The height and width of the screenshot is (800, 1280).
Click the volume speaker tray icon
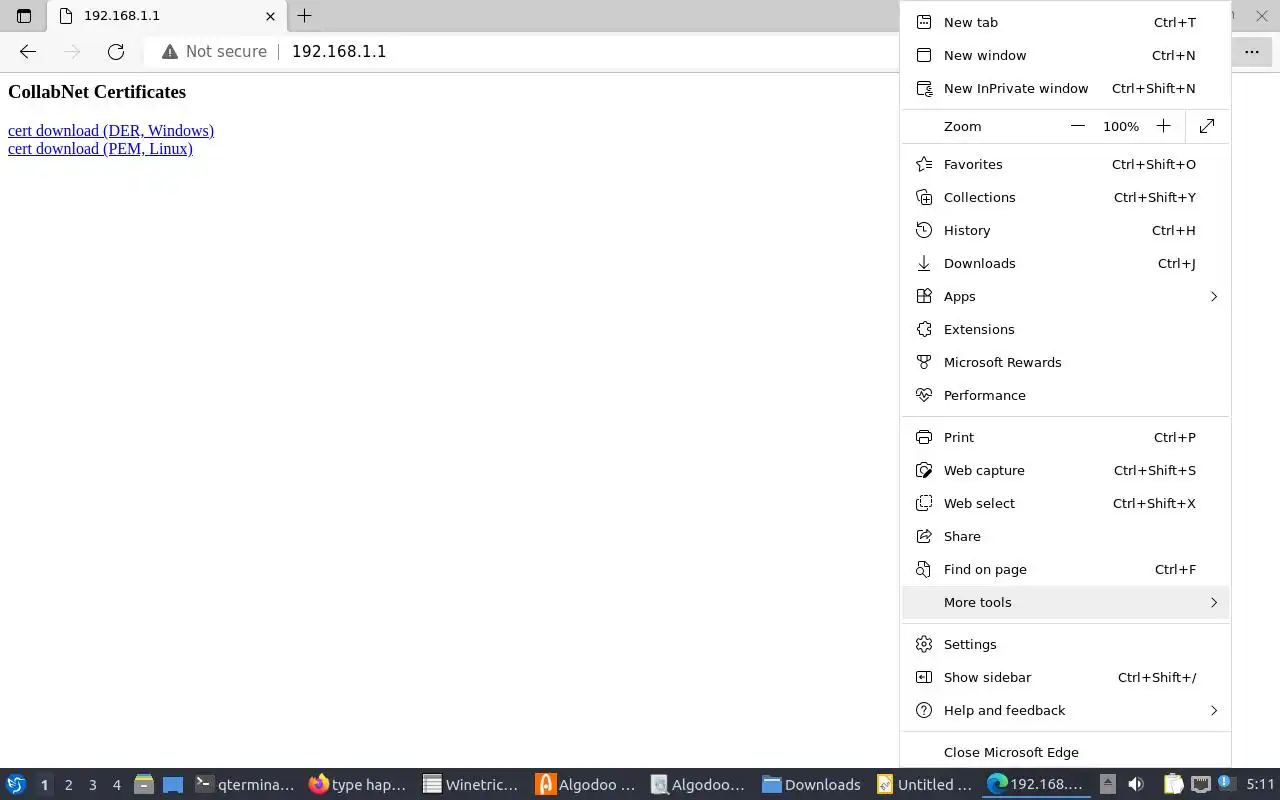coord(1135,785)
